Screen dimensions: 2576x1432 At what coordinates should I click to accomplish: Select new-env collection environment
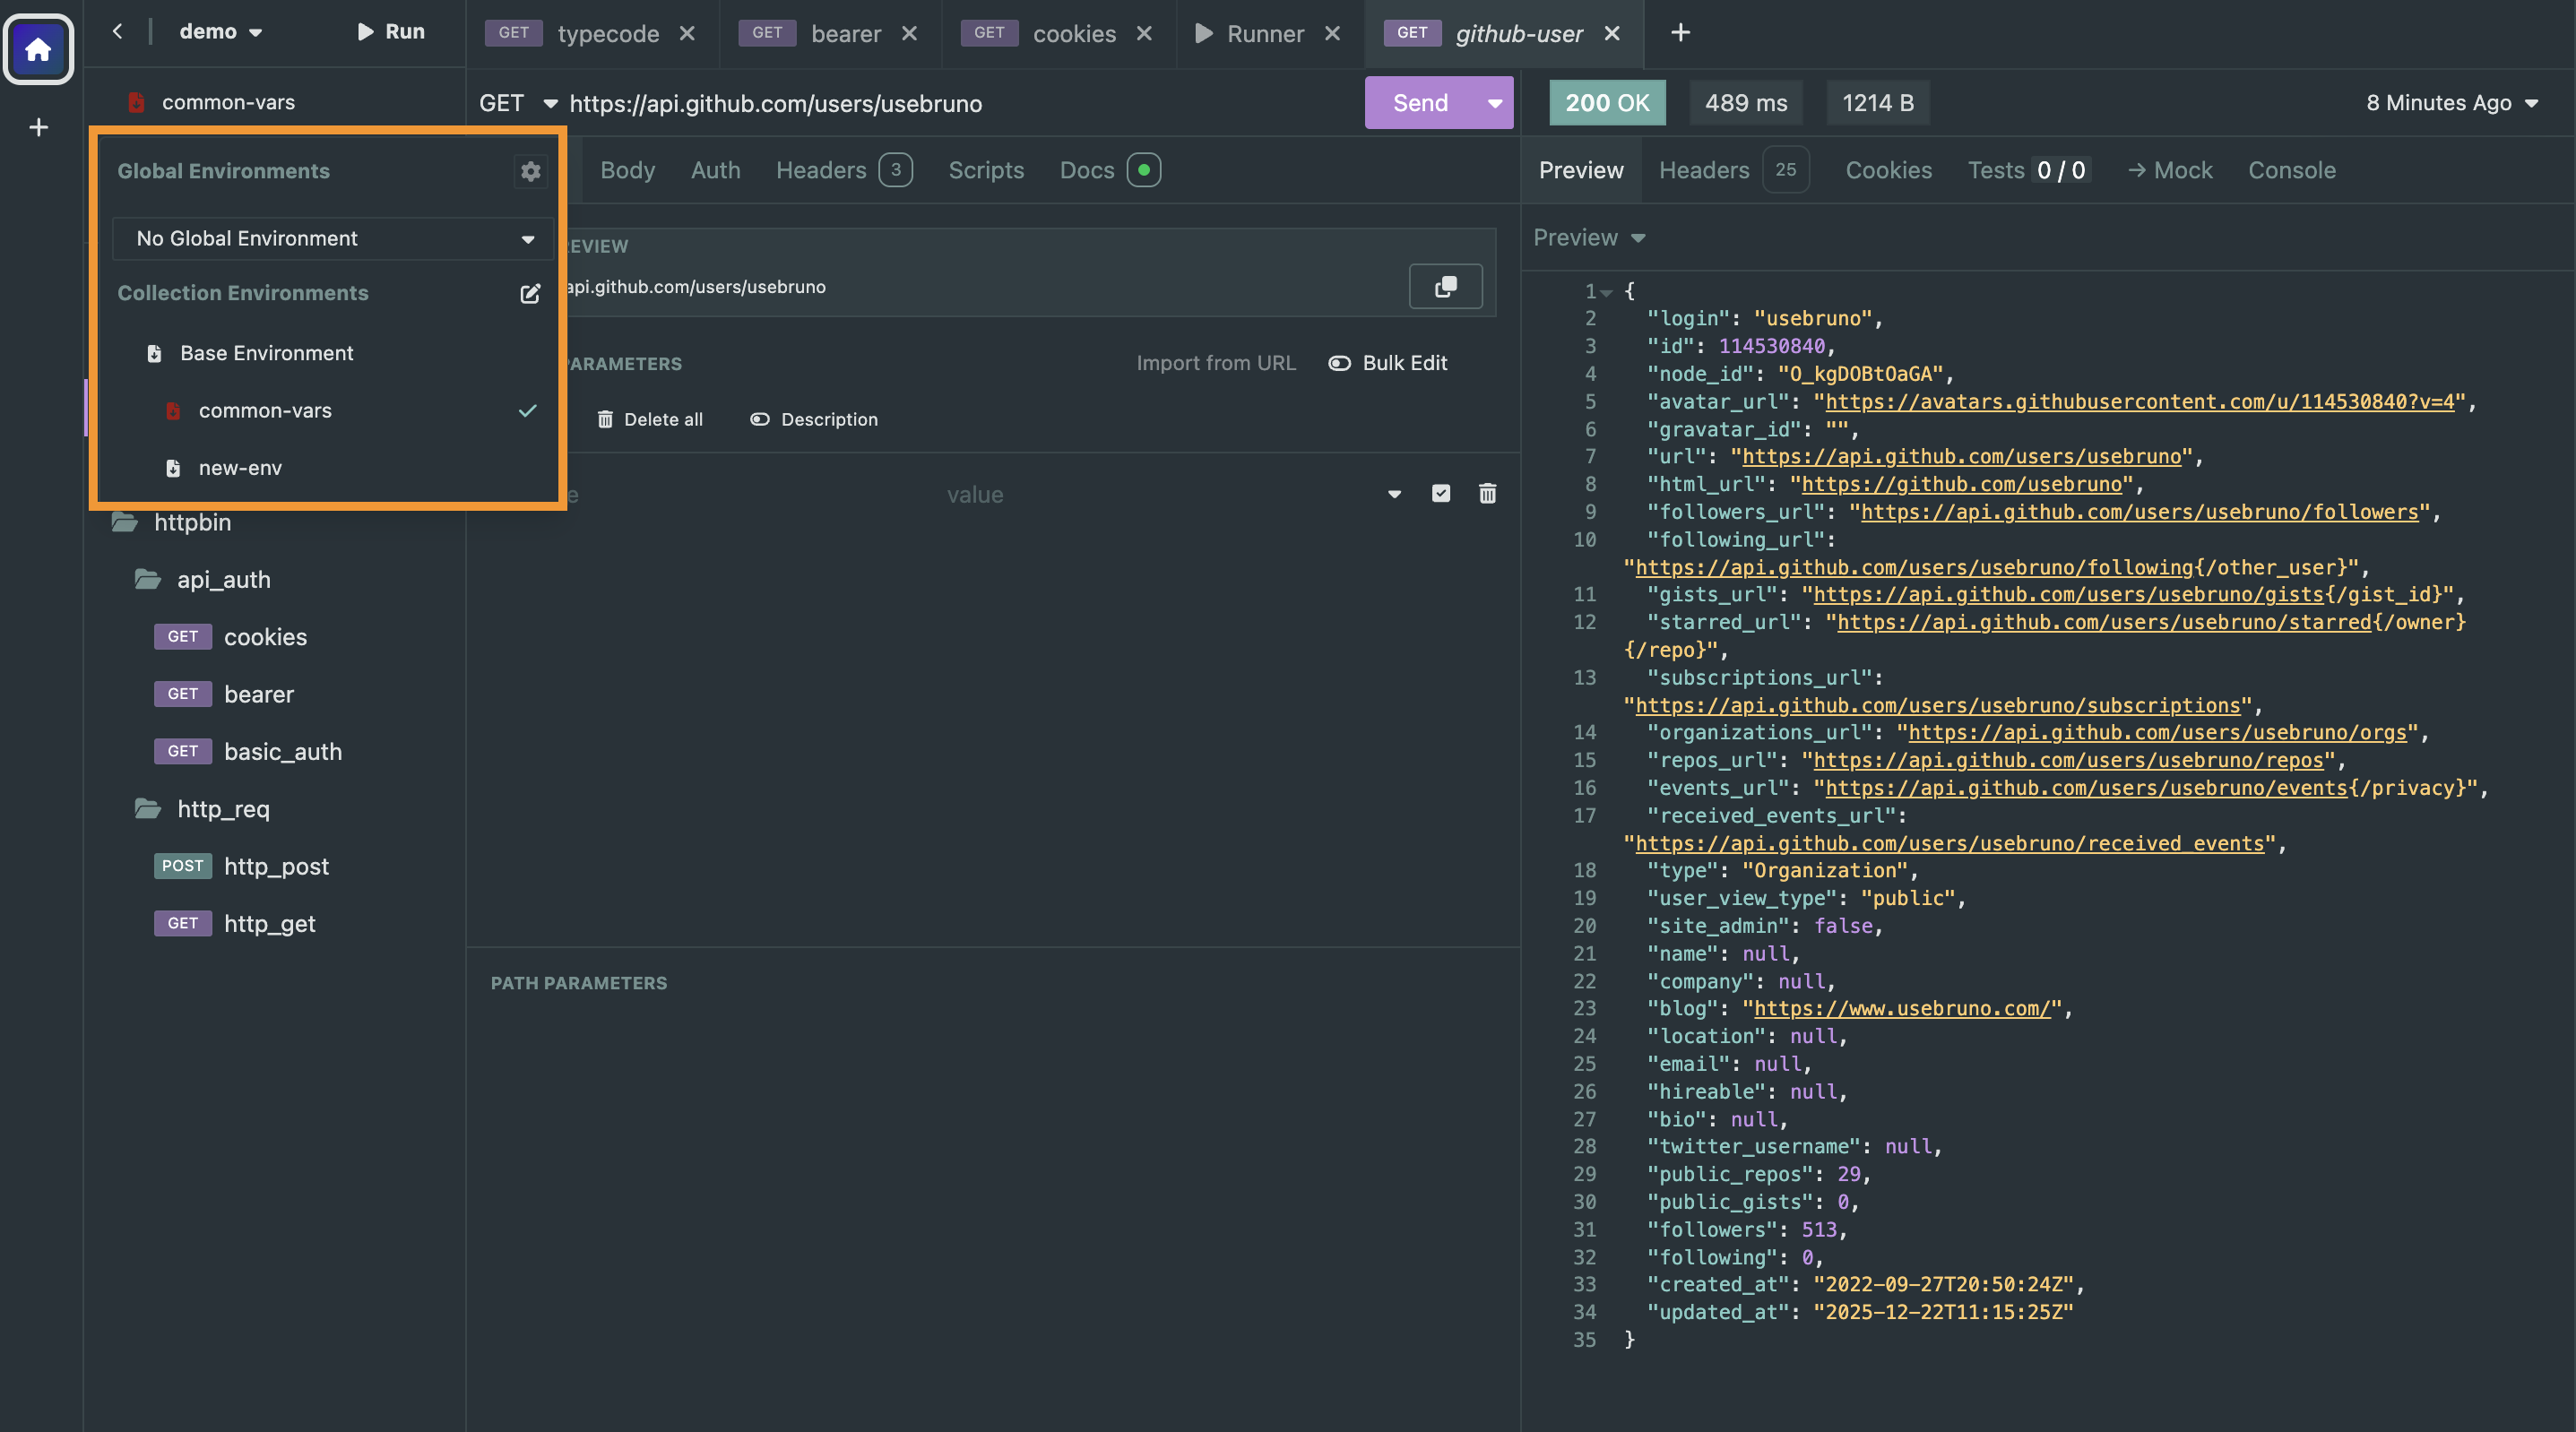(240, 468)
